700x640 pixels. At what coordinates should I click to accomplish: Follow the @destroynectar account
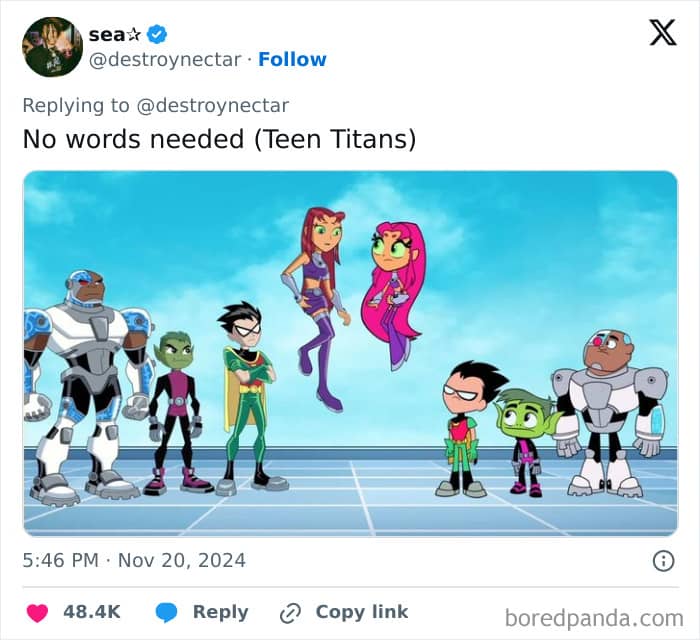pyautogui.click(x=292, y=59)
